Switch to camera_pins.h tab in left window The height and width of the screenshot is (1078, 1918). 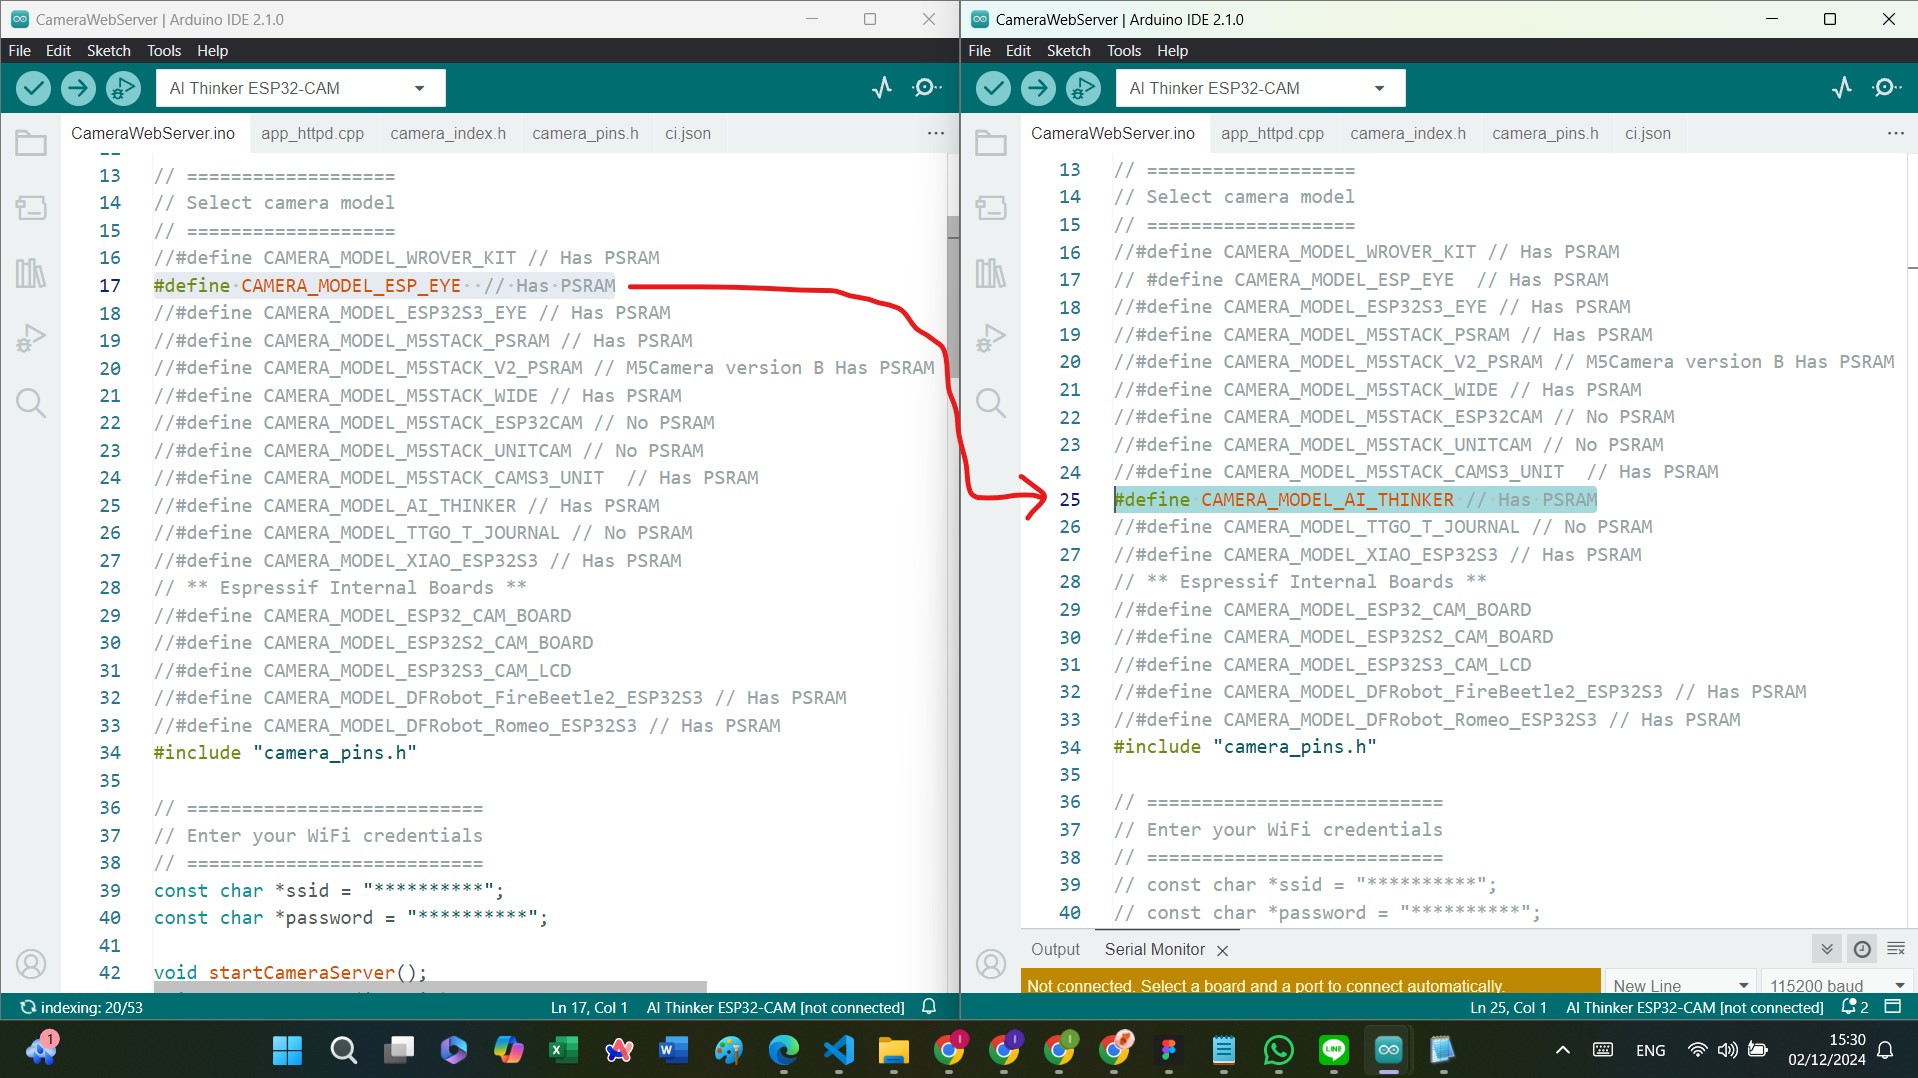[x=585, y=133]
